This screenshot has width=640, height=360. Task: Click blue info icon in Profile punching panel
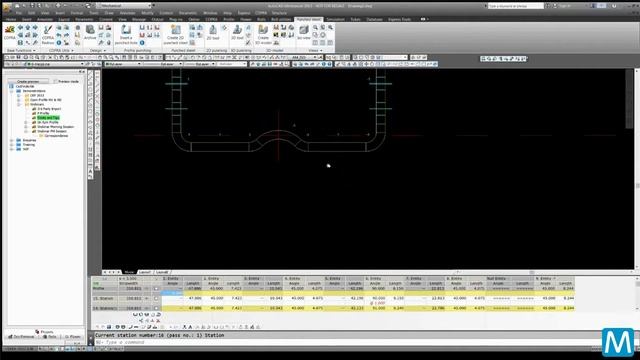point(142,42)
